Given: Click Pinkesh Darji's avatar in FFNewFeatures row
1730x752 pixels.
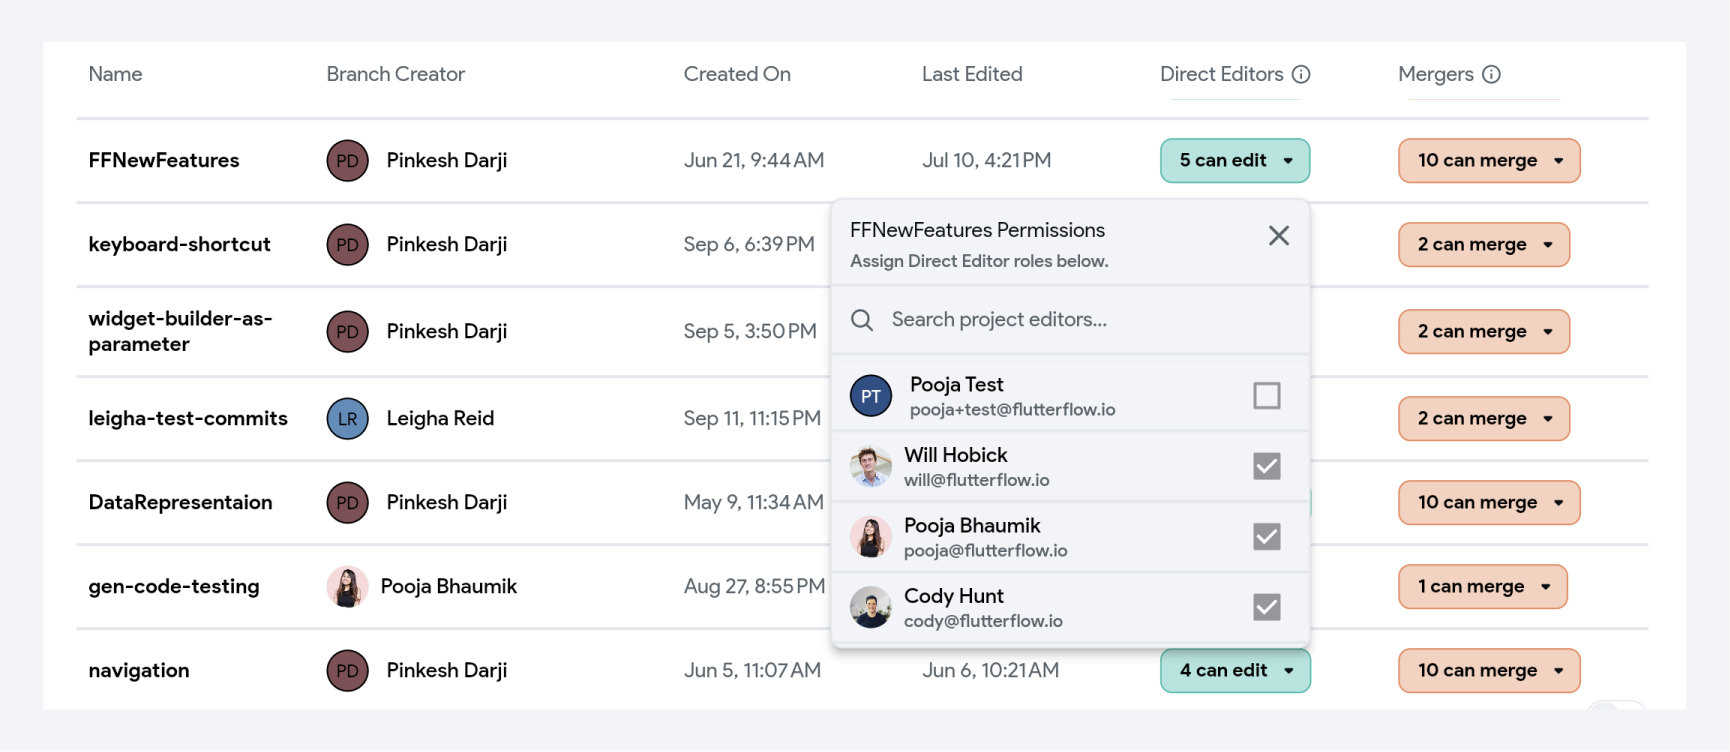Looking at the screenshot, I should (x=348, y=161).
